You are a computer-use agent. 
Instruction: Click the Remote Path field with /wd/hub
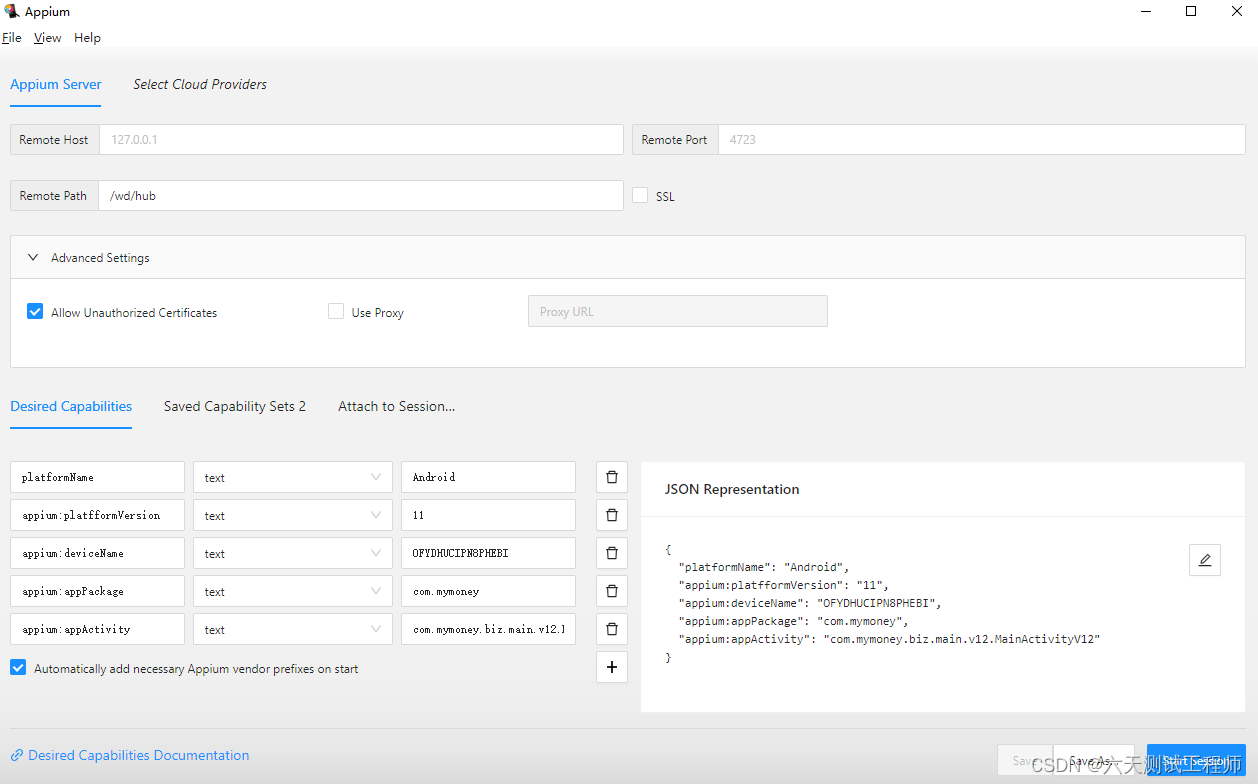tap(361, 196)
